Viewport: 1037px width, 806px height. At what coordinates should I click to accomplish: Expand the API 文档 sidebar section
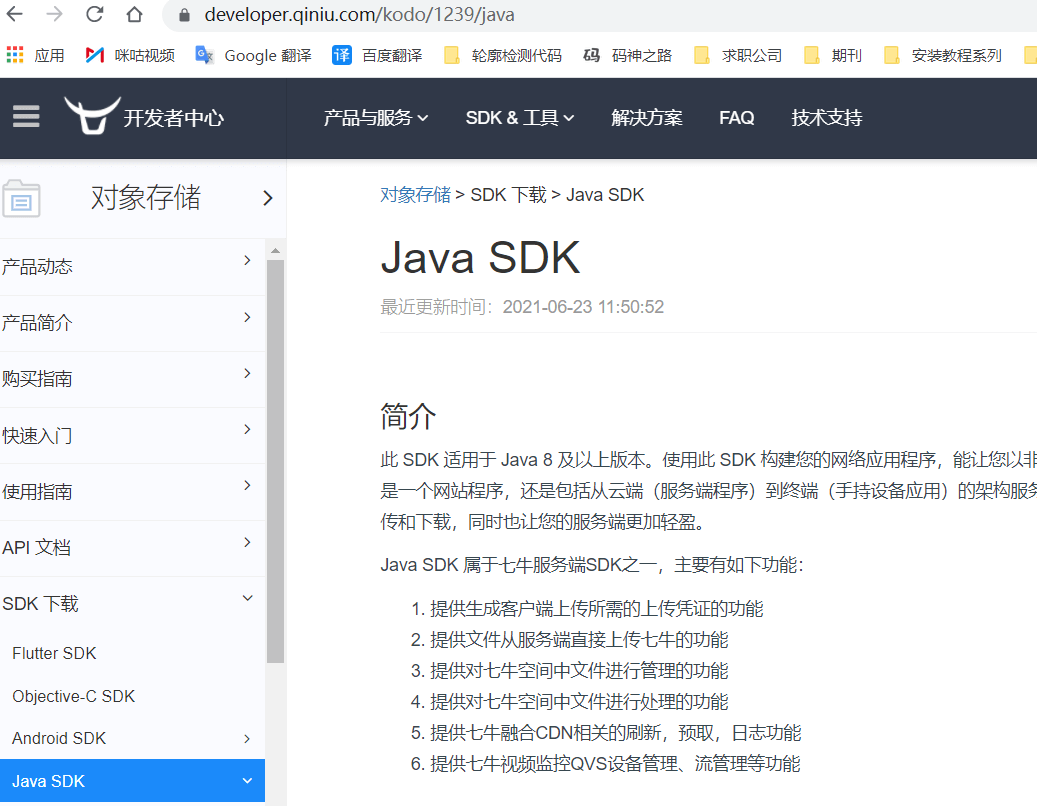click(x=132, y=547)
